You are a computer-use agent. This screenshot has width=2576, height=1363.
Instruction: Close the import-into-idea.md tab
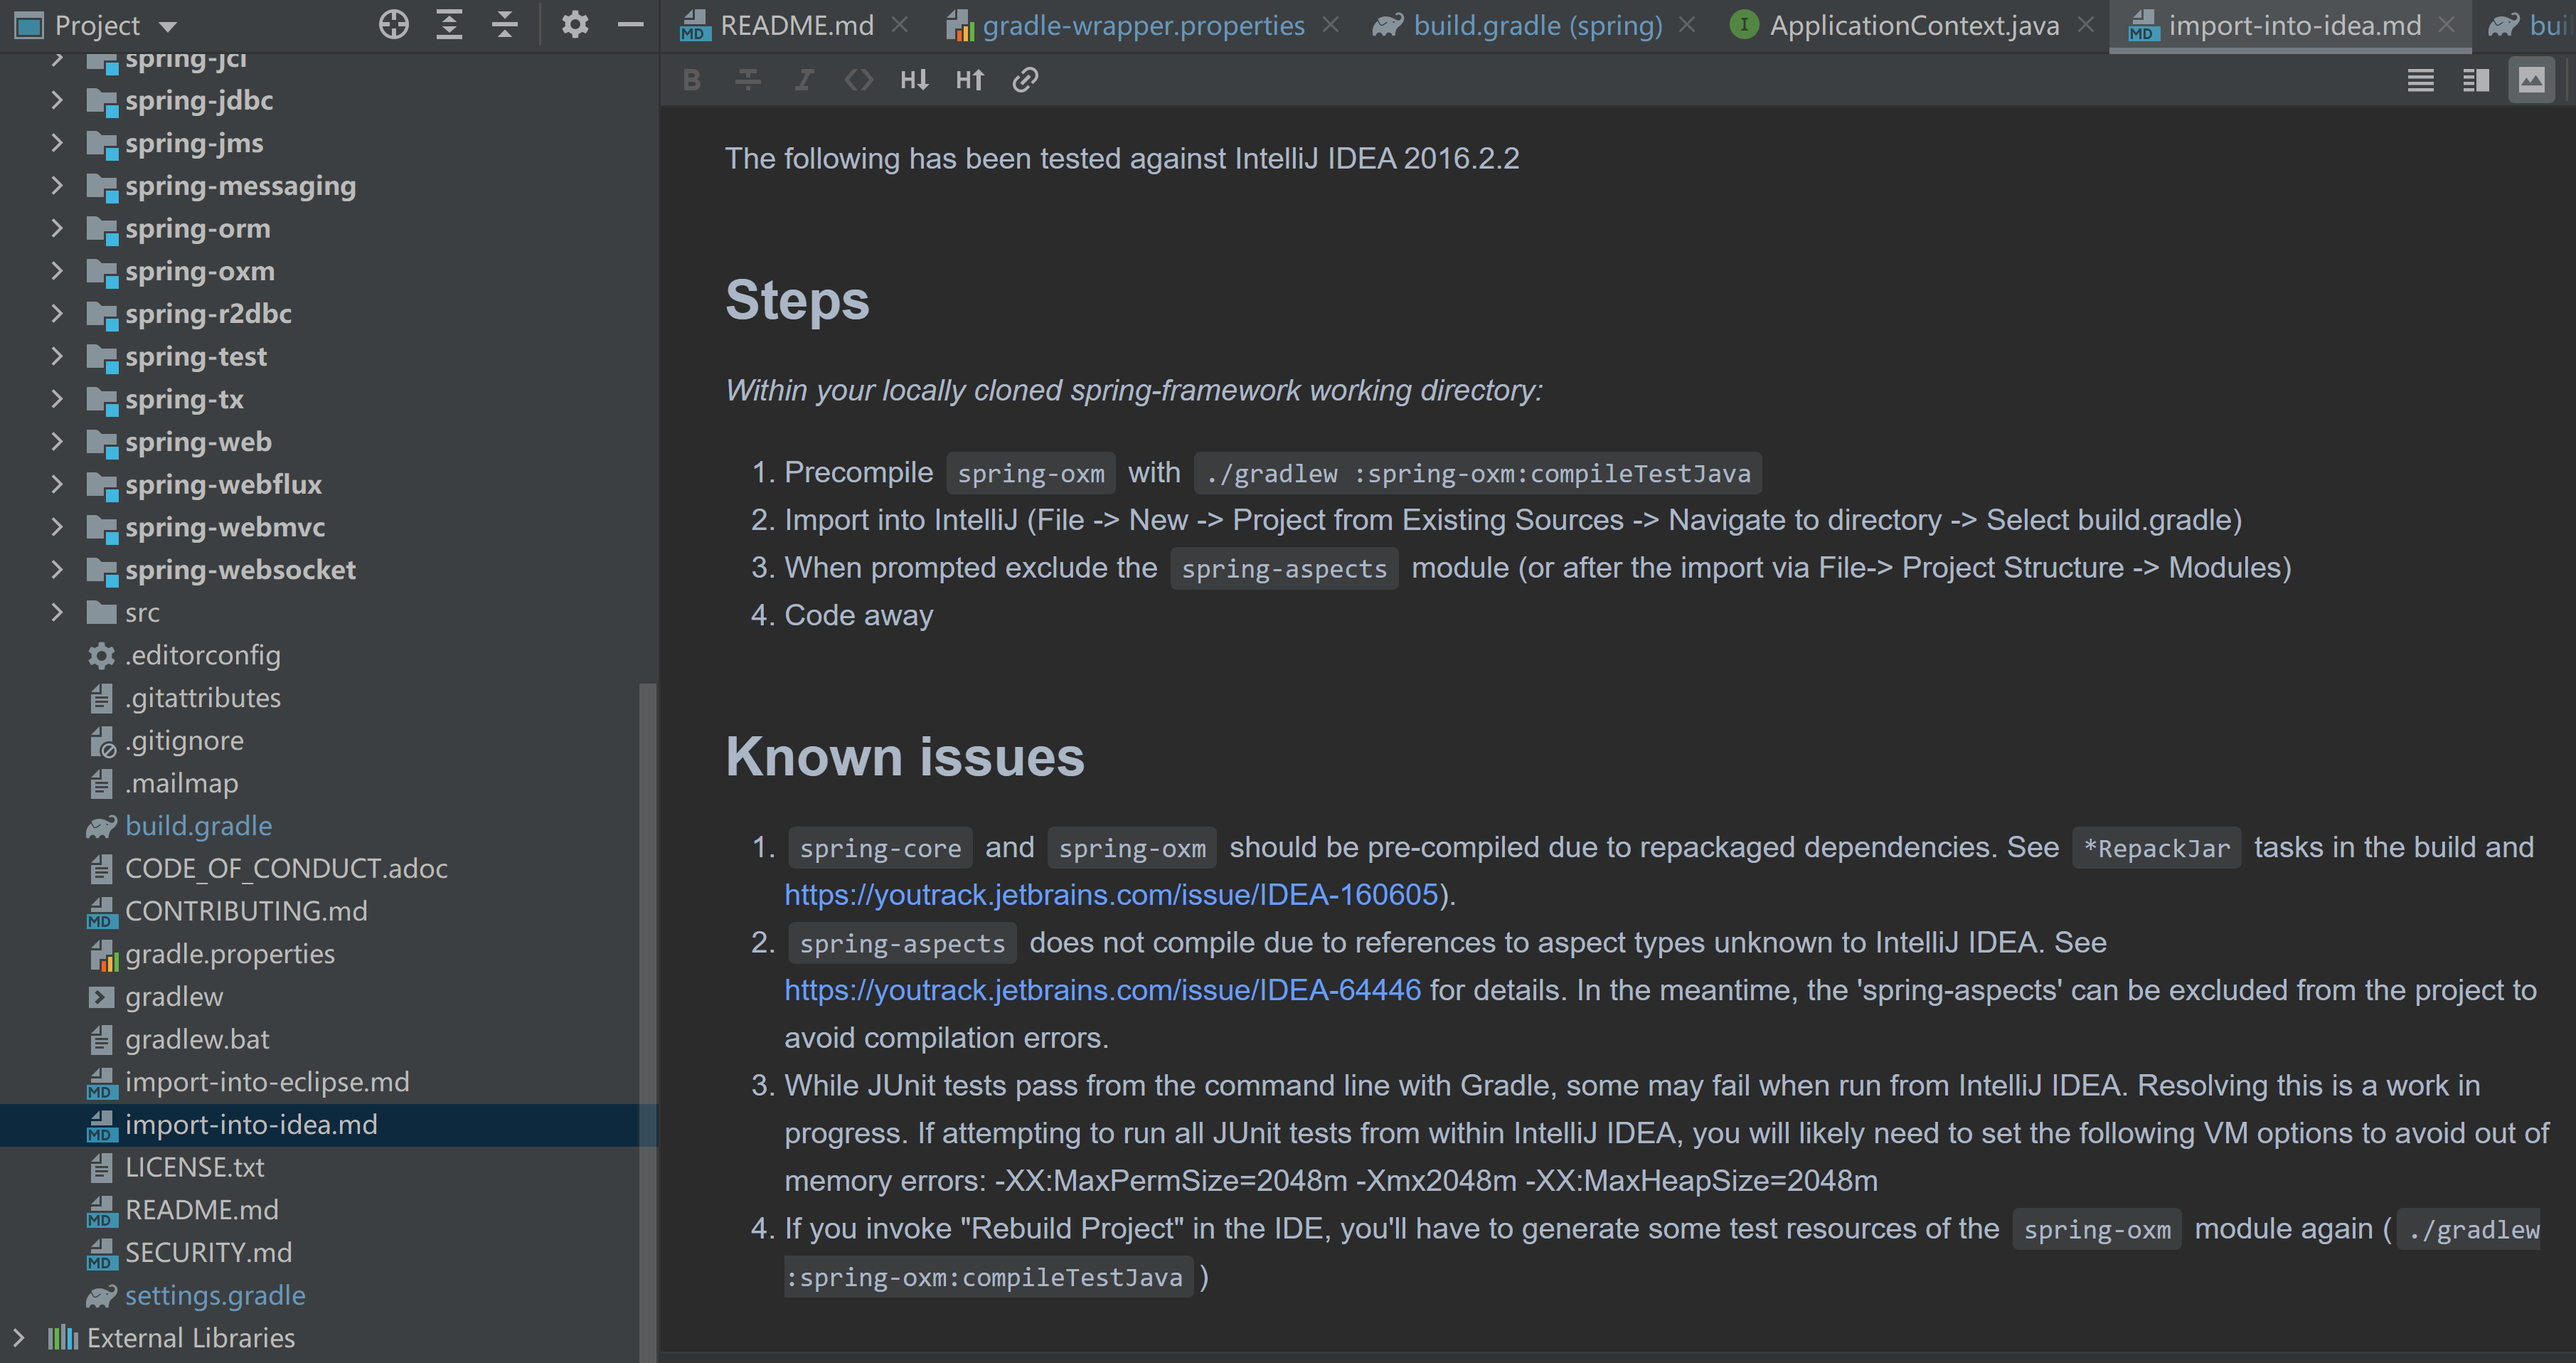2446,25
